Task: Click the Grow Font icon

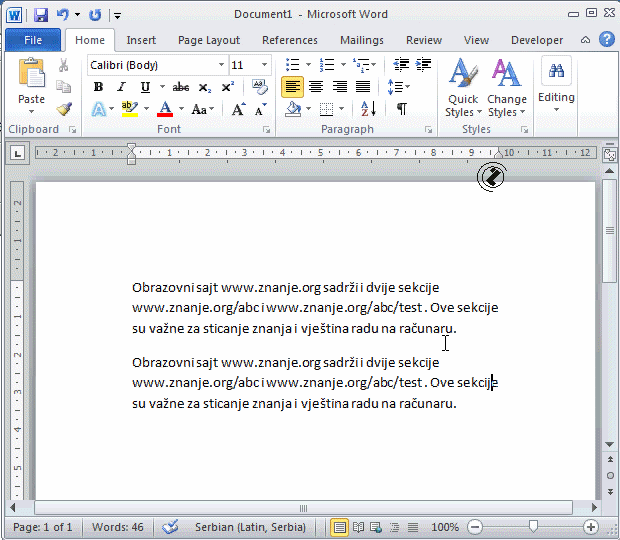Action: tap(238, 109)
